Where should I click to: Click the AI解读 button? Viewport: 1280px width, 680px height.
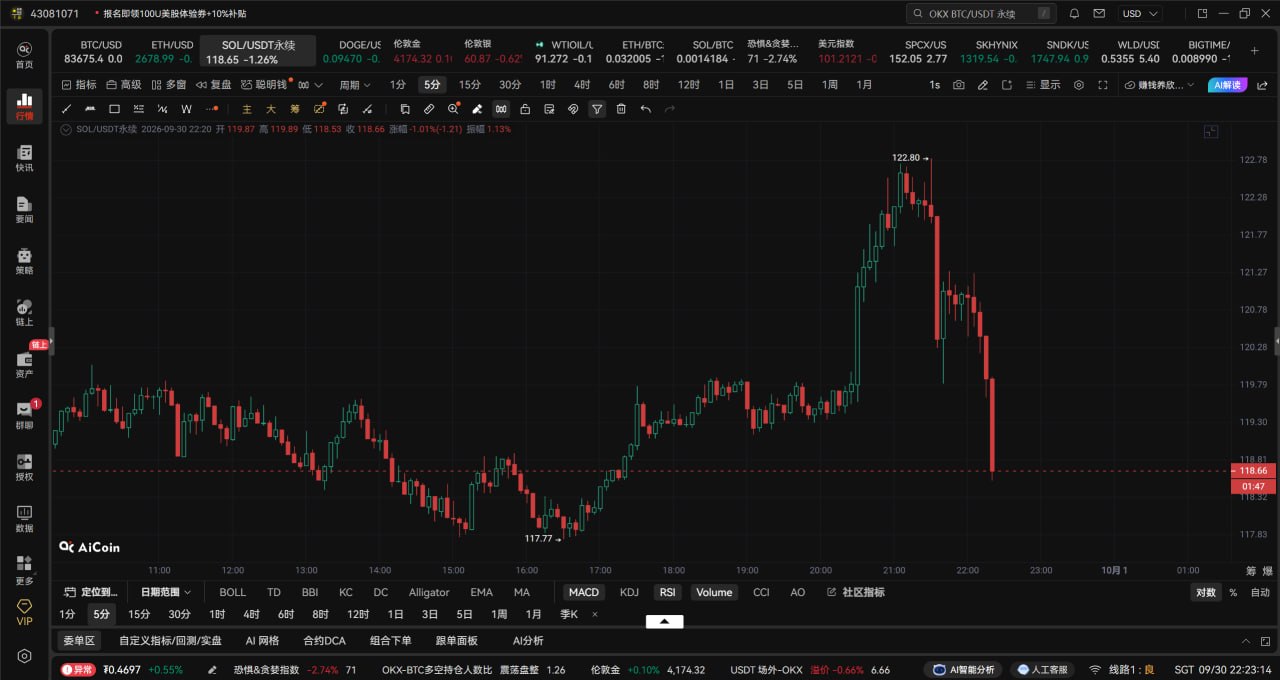coord(1226,85)
